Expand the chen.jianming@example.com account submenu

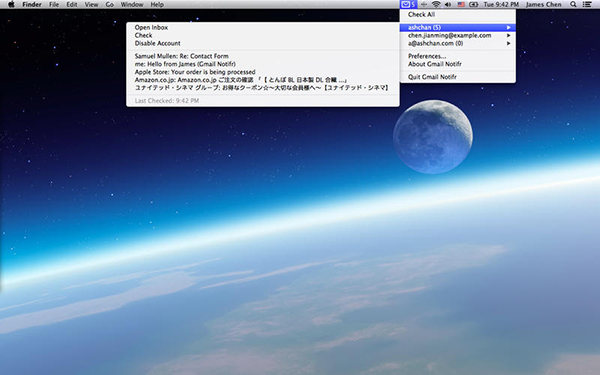click(458, 36)
